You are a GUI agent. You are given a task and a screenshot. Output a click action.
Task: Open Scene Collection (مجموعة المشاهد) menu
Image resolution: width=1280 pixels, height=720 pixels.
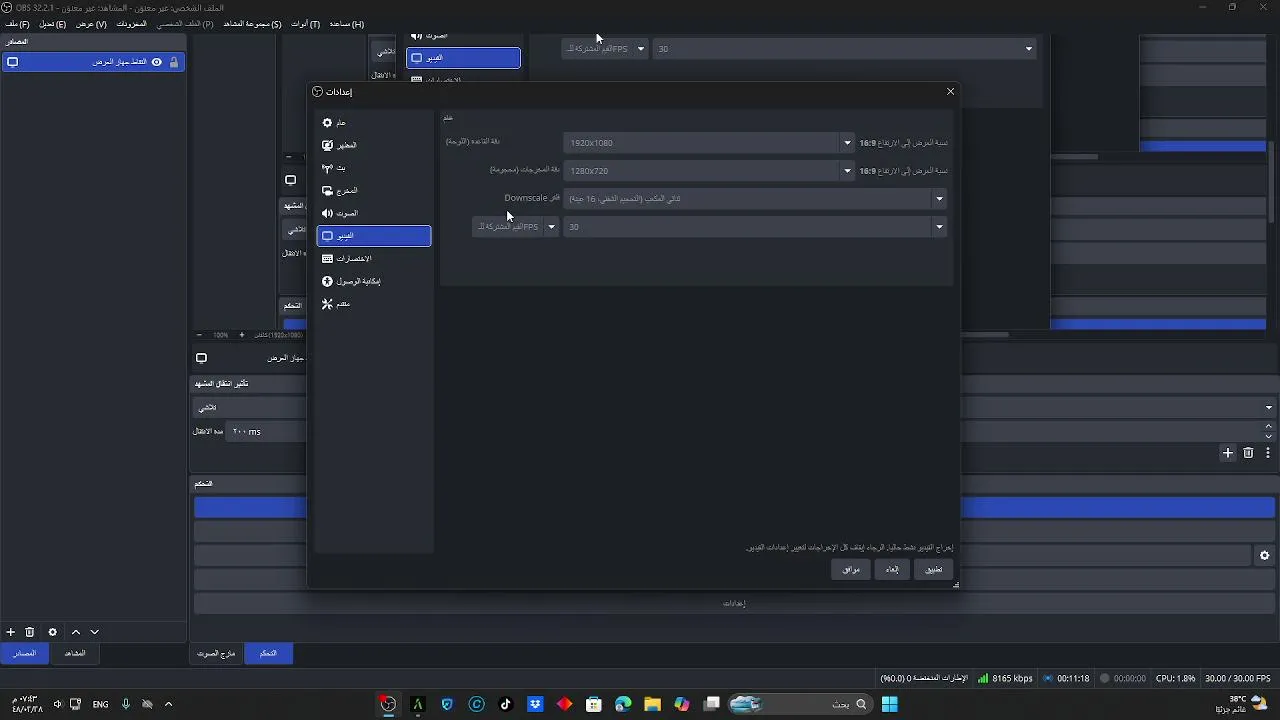click(251, 24)
